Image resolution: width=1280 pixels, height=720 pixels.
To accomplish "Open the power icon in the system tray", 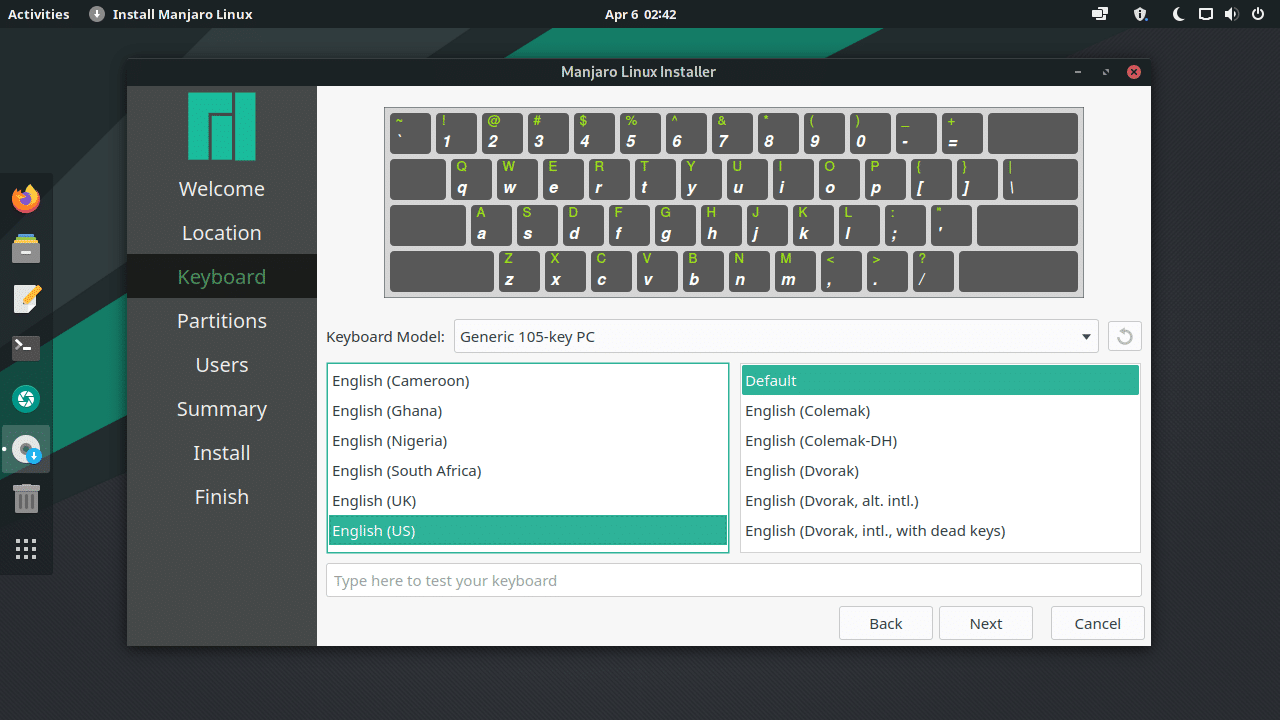I will (1258, 14).
